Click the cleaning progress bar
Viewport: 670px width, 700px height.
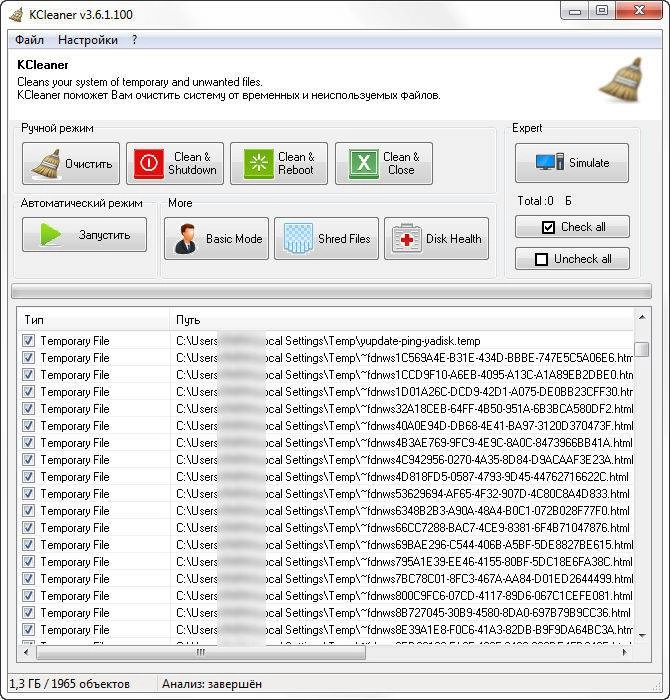(331, 292)
